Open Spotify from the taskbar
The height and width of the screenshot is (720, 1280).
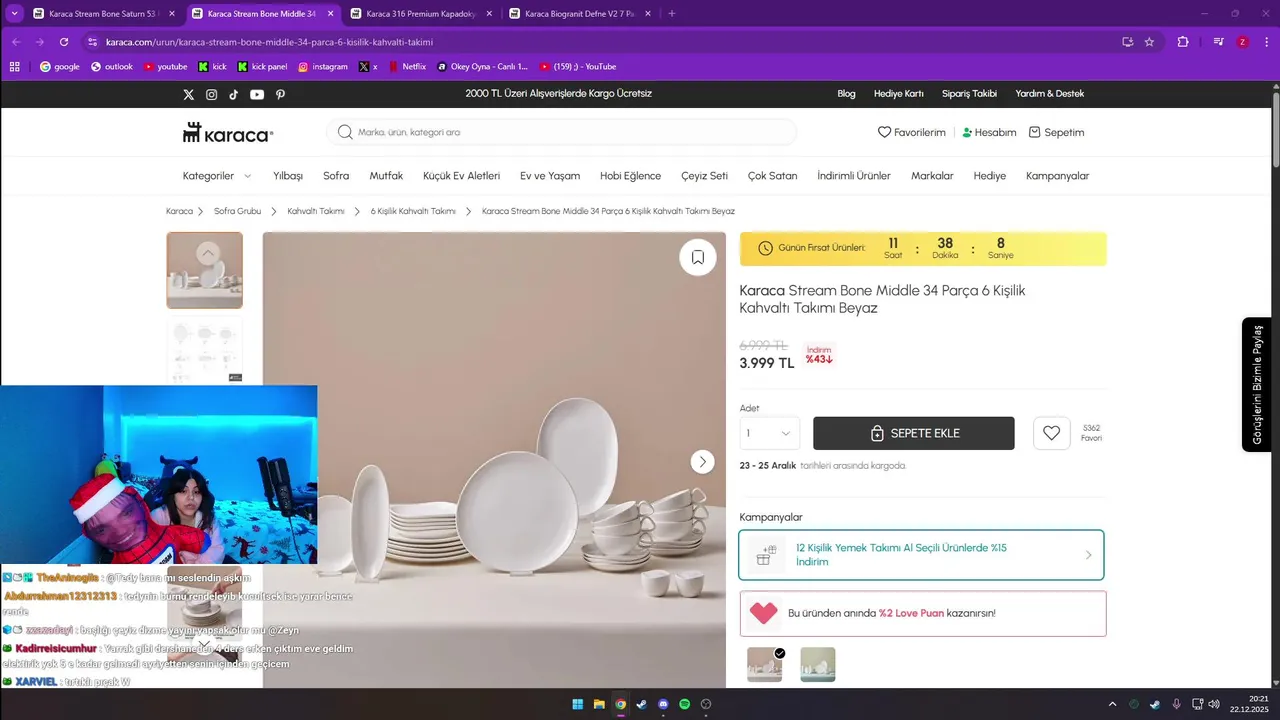tap(685, 704)
